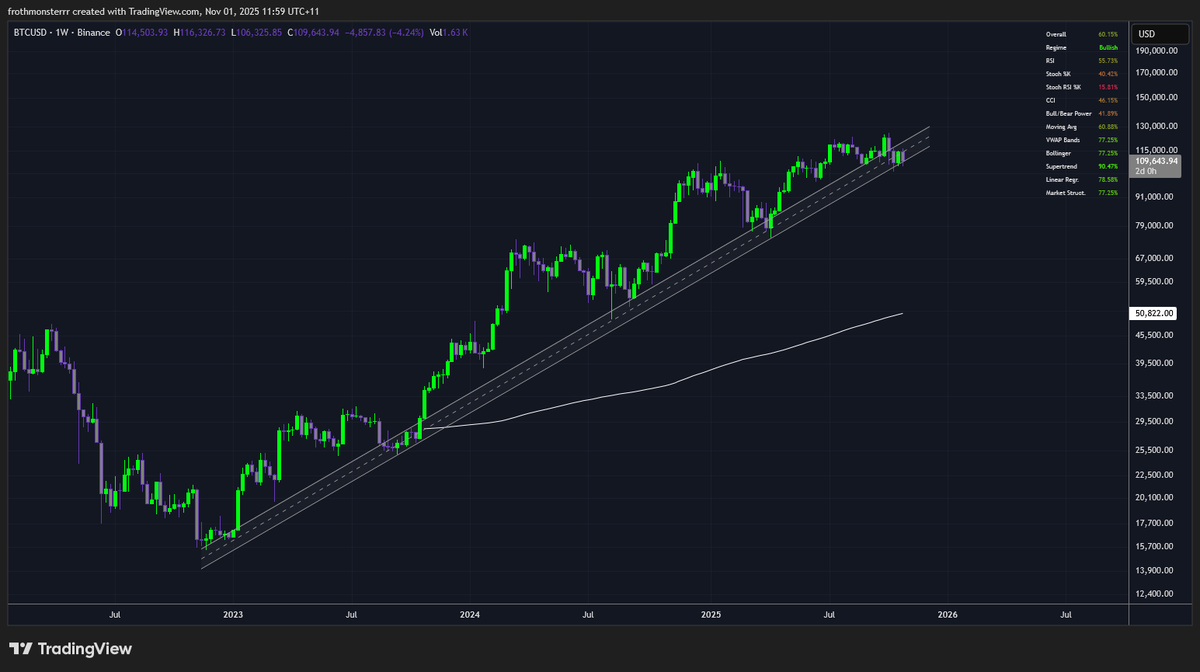Viewport: 1200px width, 672px height.
Task: Click the Overall row in indicator table
Action: (x=1083, y=34)
